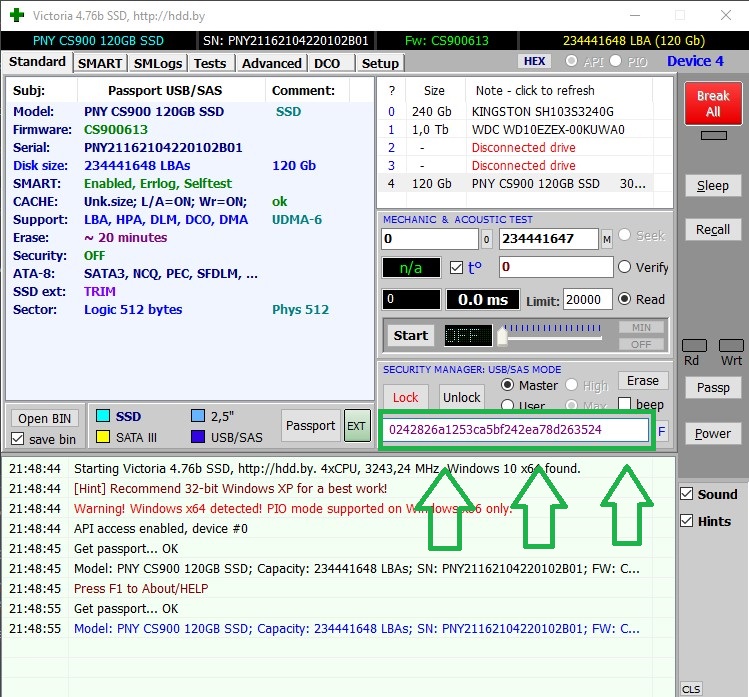749x697 pixels.
Task: Select the Seek test radio button
Action: point(624,235)
